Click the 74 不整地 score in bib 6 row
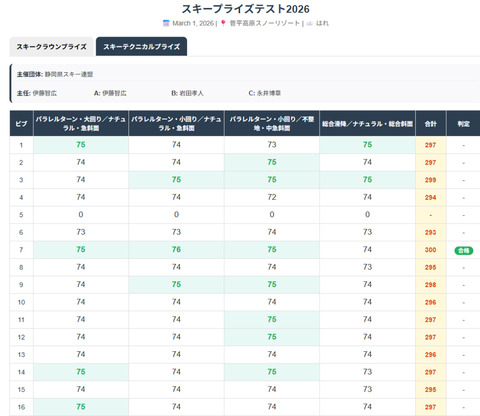The height and width of the screenshot is (416, 480). pyautogui.click(x=272, y=232)
